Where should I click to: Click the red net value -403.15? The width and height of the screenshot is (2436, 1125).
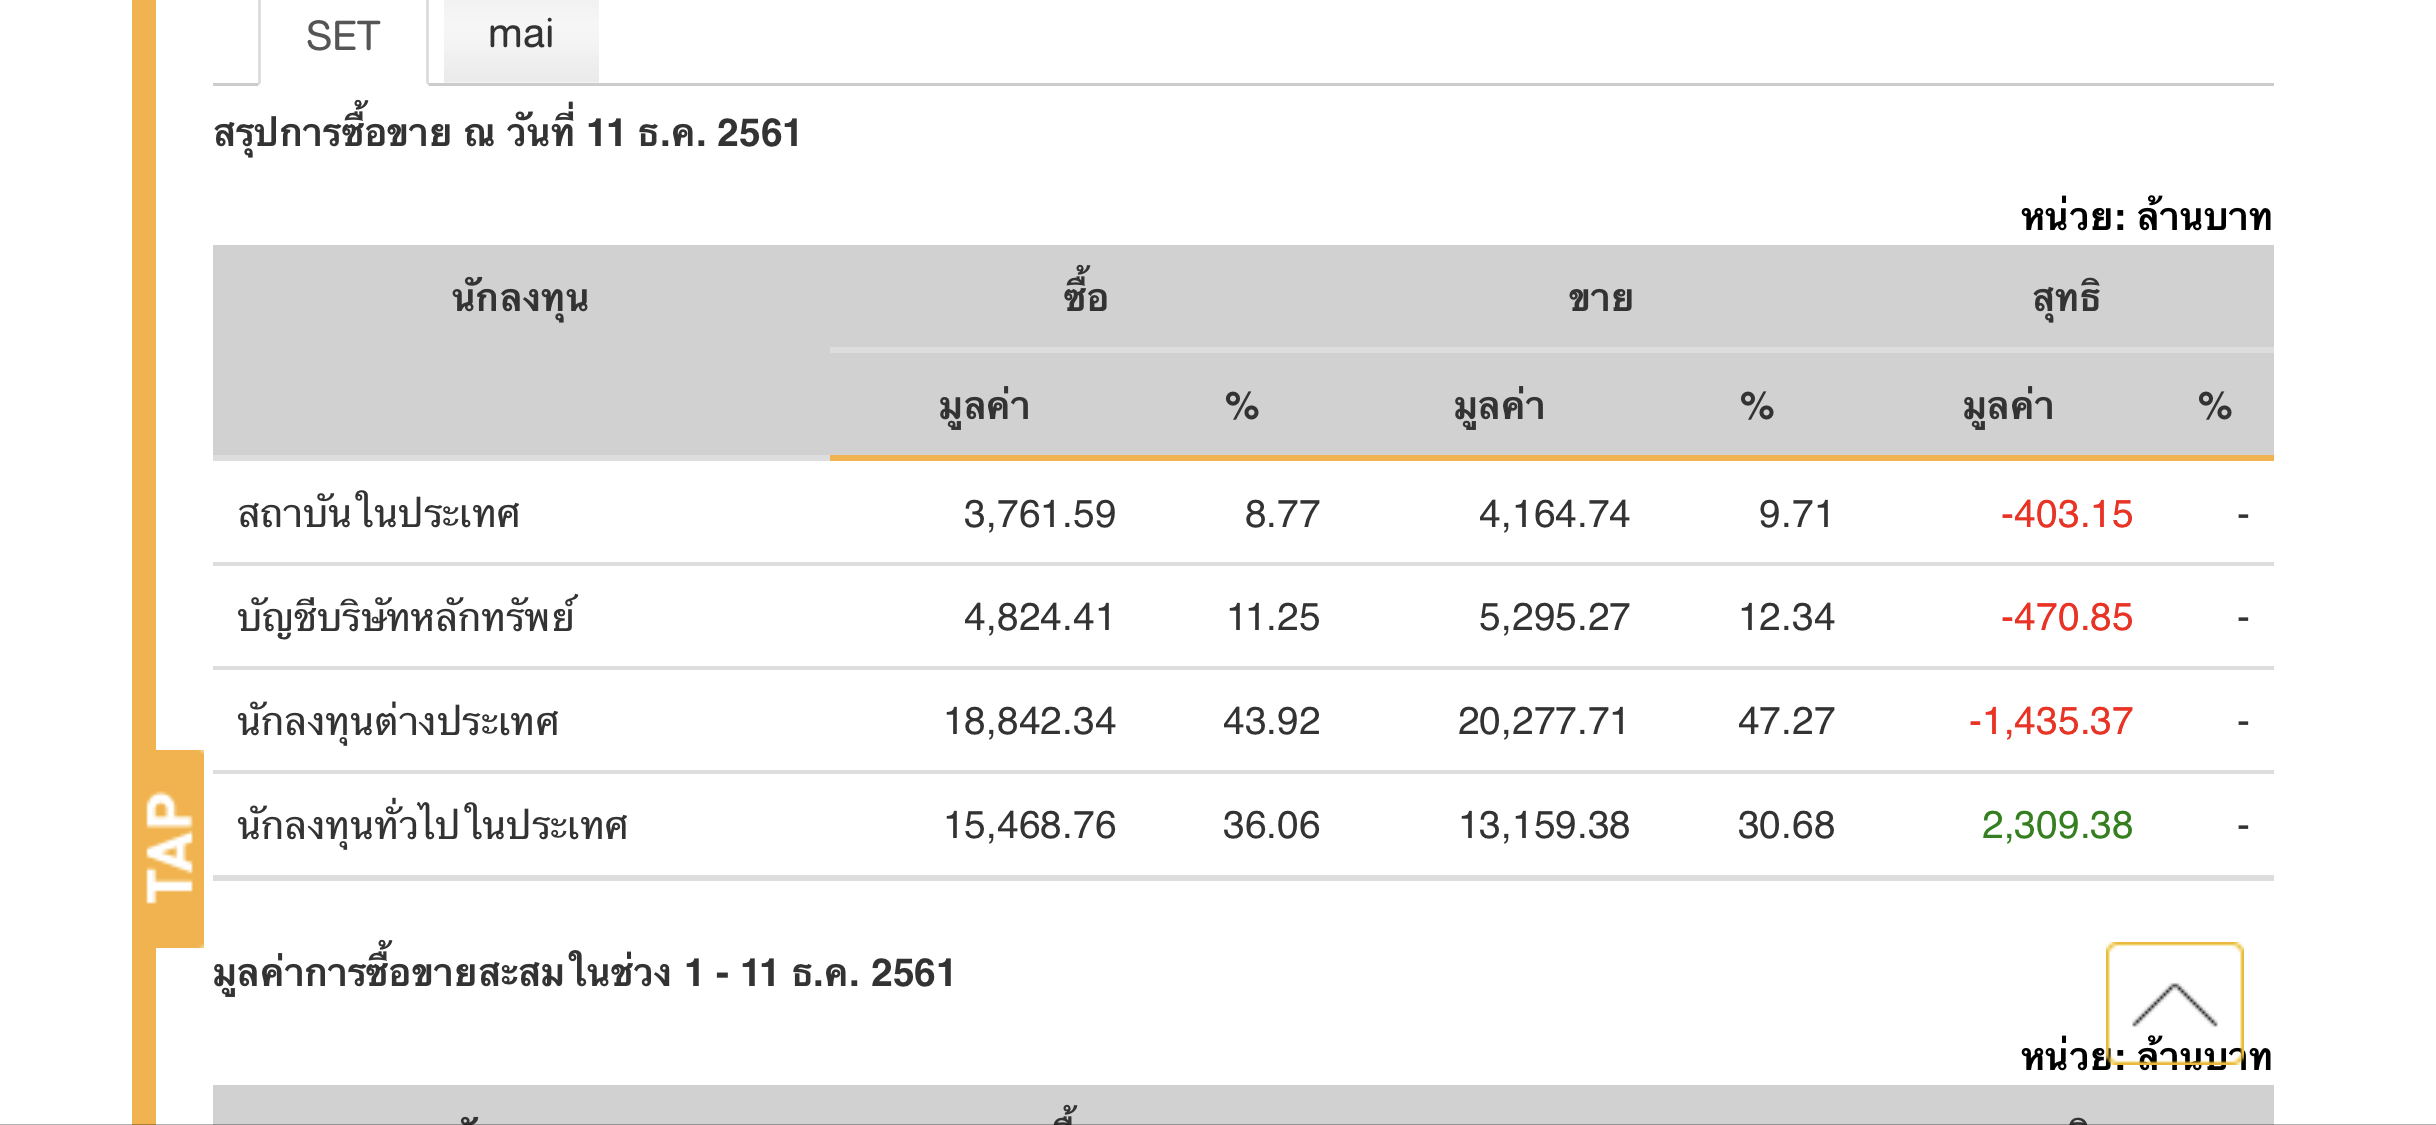coord(2066,514)
